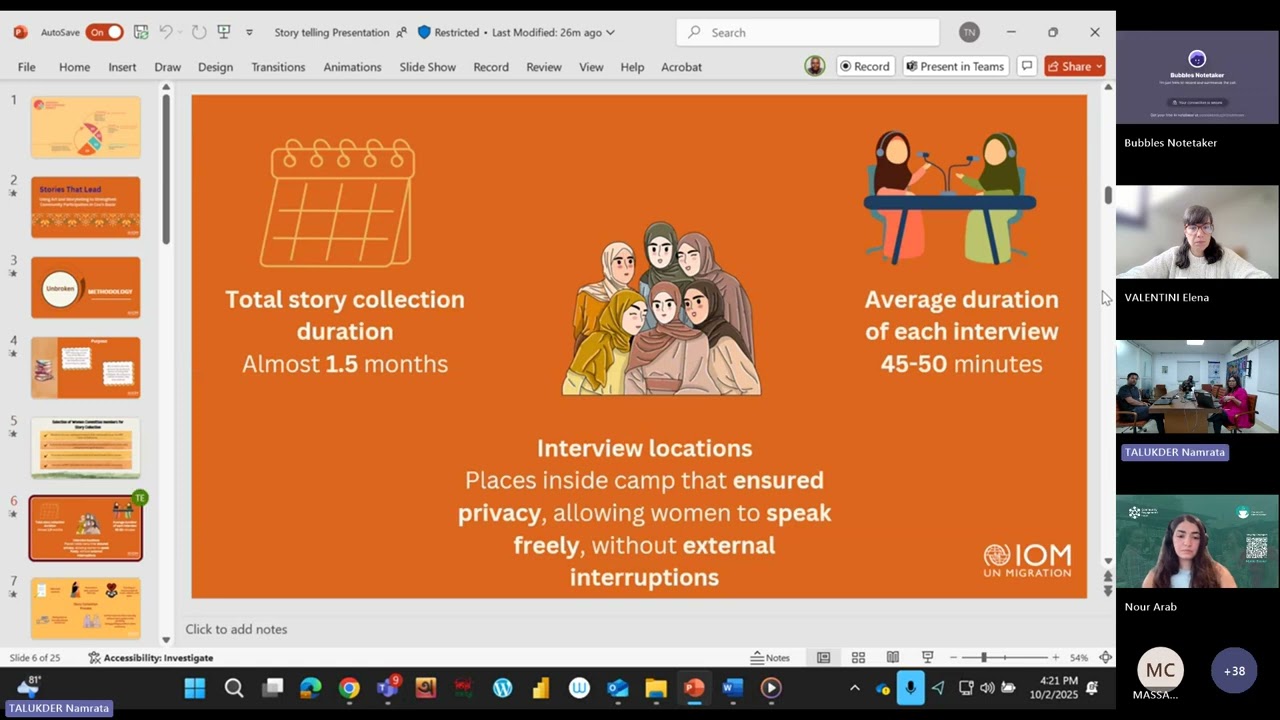The image size is (1280, 720).
Task: Select slide 1 thumbnail
Action: [86, 127]
